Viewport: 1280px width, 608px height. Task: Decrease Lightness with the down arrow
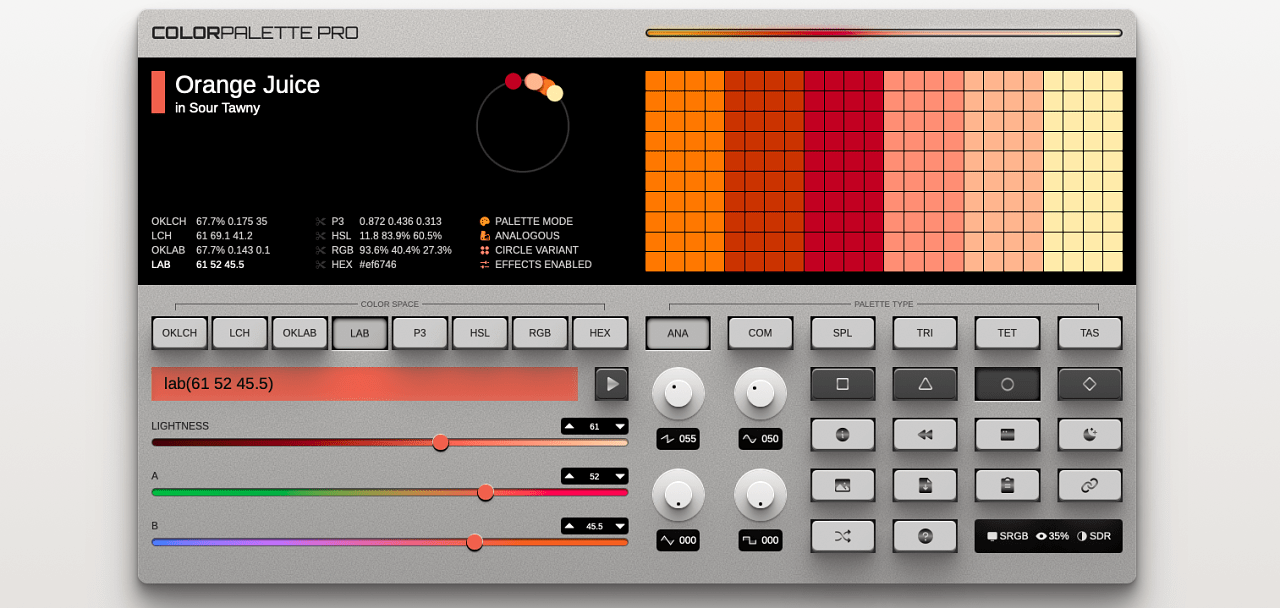click(x=620, y=426)
